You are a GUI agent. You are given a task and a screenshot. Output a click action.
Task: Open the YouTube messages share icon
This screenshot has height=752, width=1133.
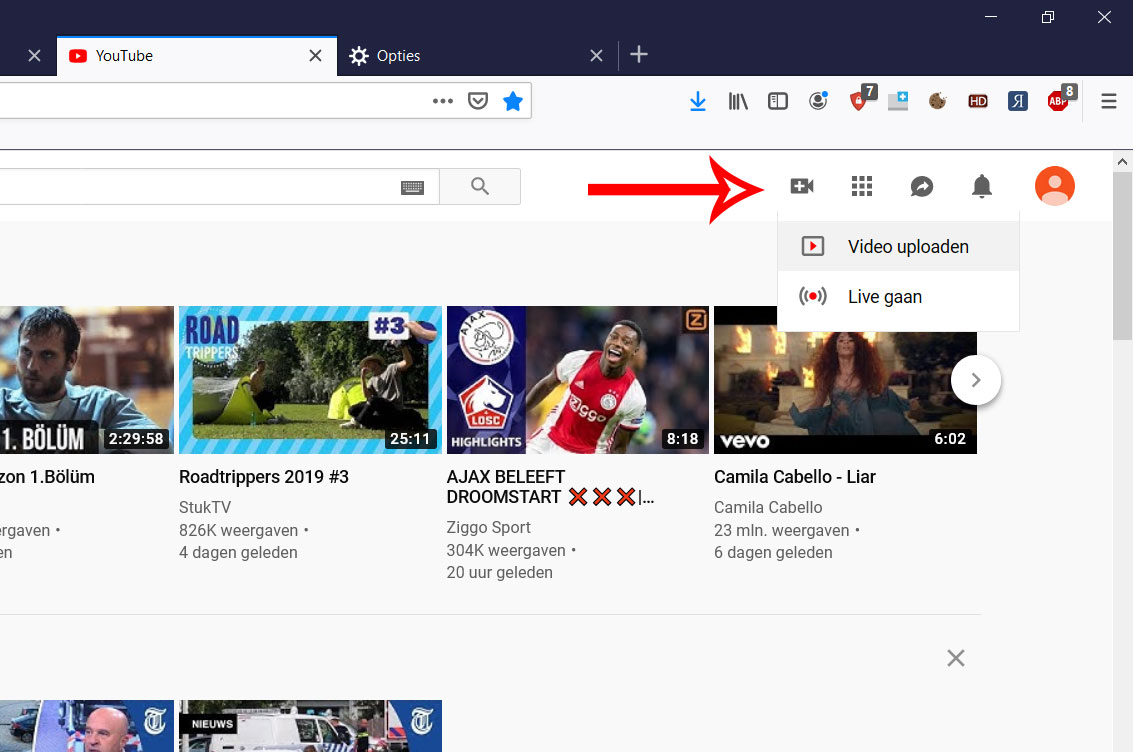[x=921, y=186]
